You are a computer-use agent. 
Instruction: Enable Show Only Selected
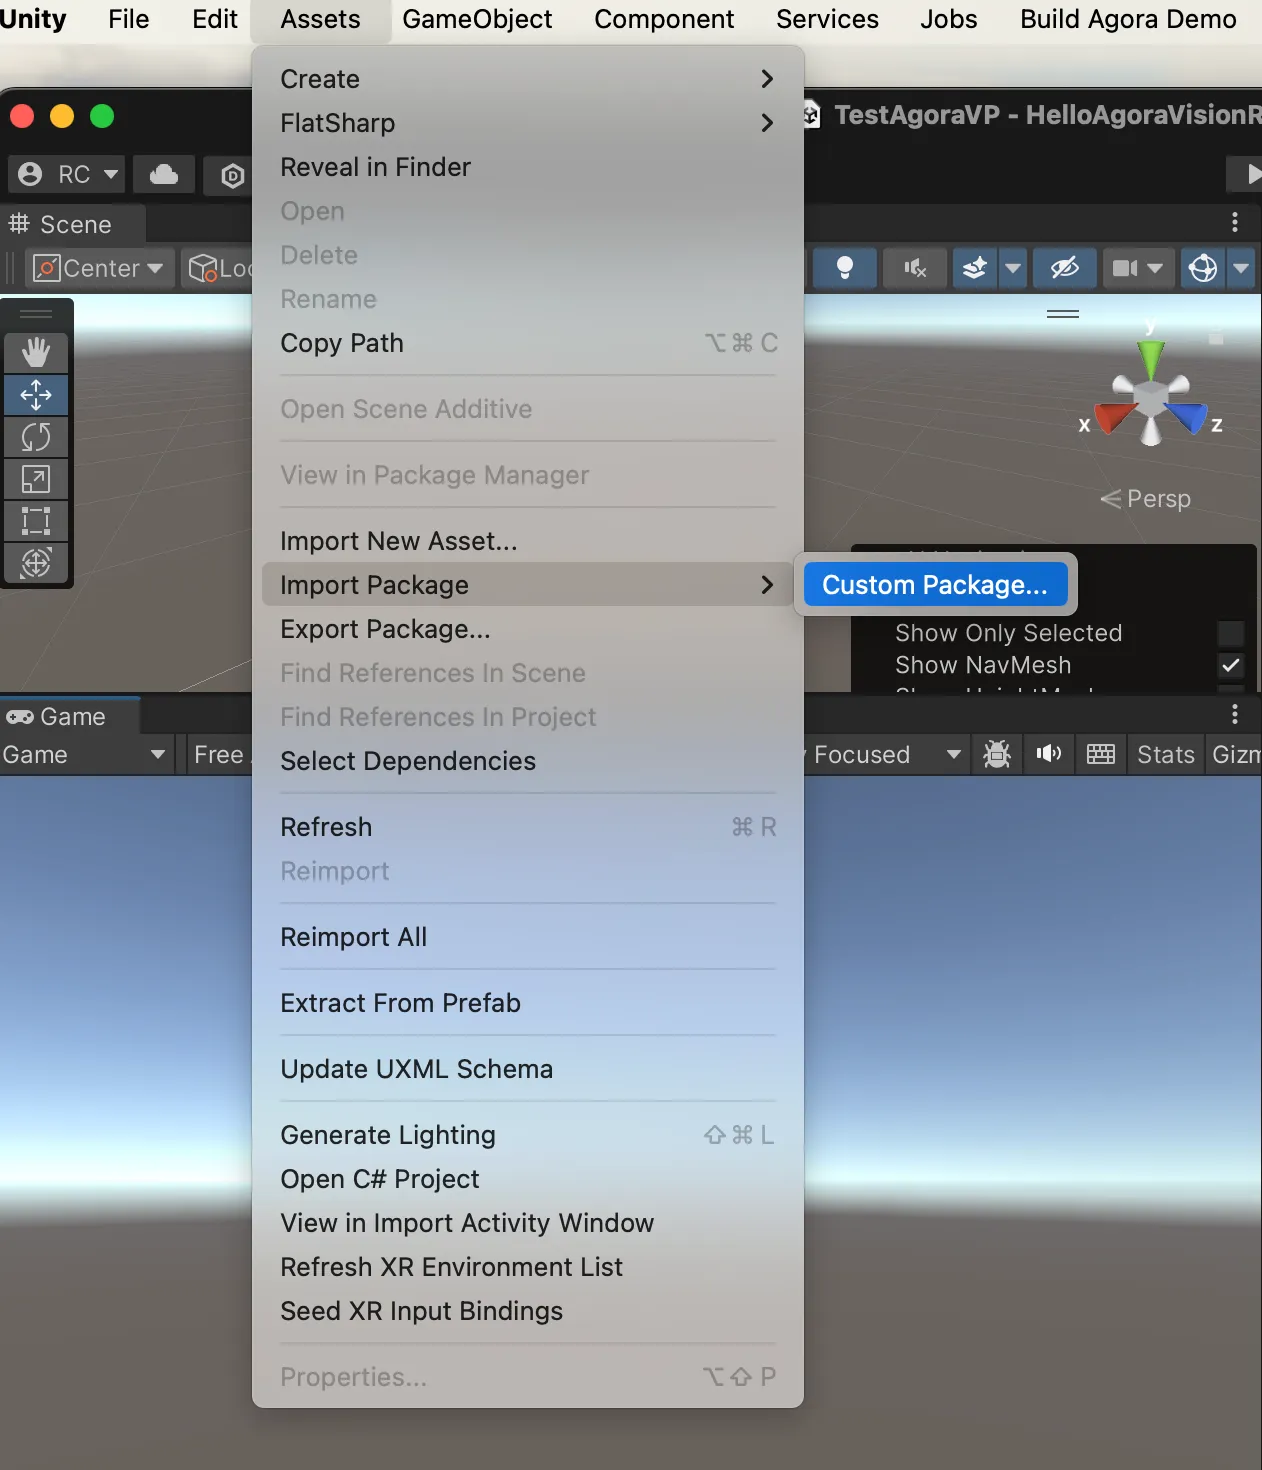(x=1231, y=633)
